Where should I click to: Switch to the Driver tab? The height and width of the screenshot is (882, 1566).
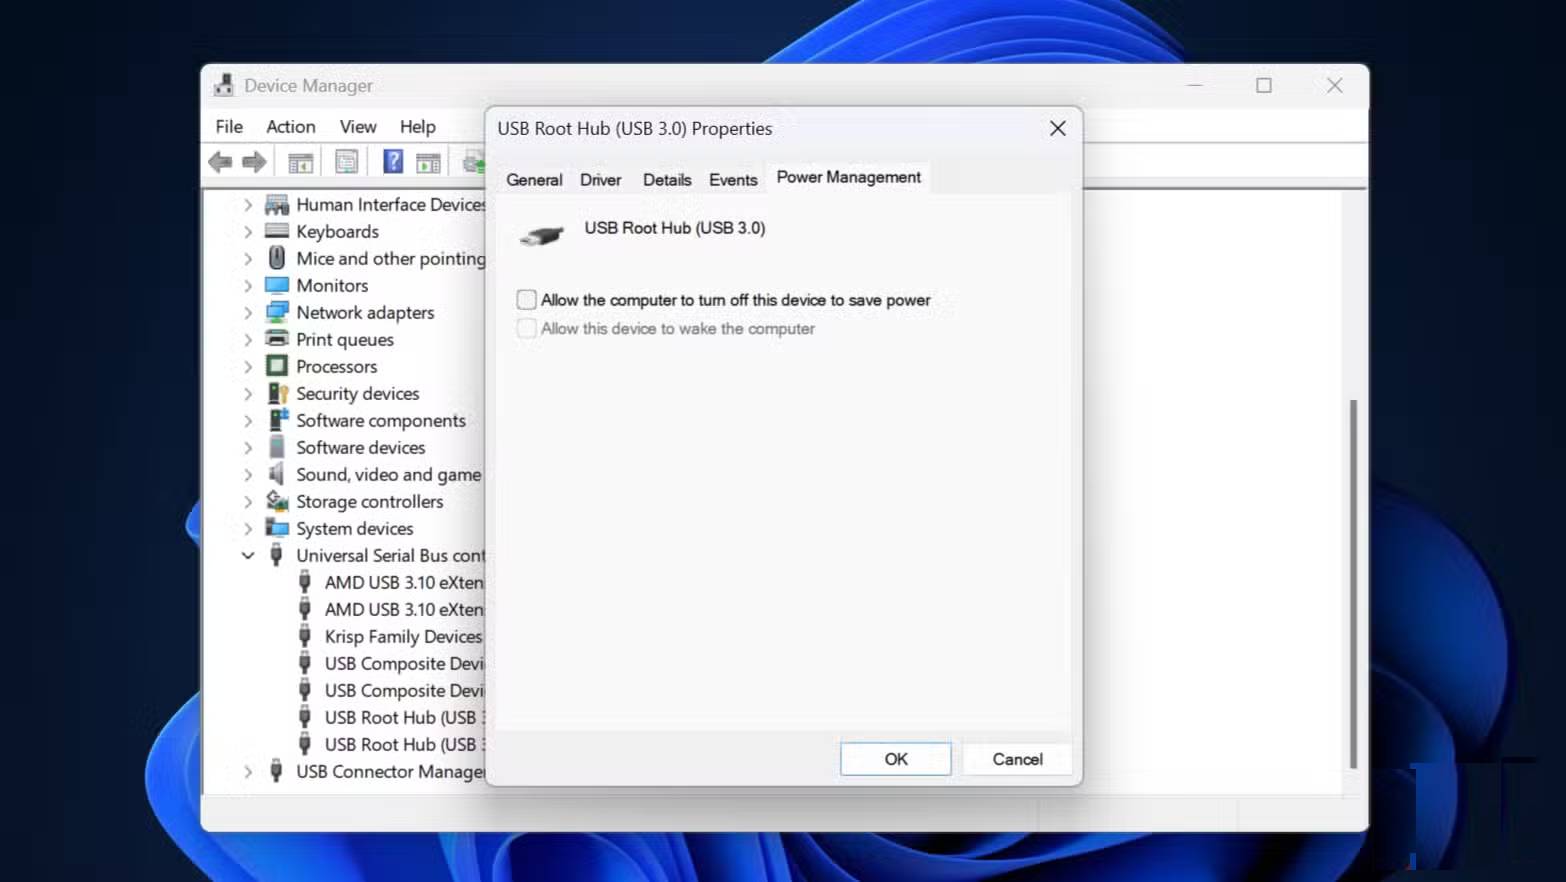(600, 180)
